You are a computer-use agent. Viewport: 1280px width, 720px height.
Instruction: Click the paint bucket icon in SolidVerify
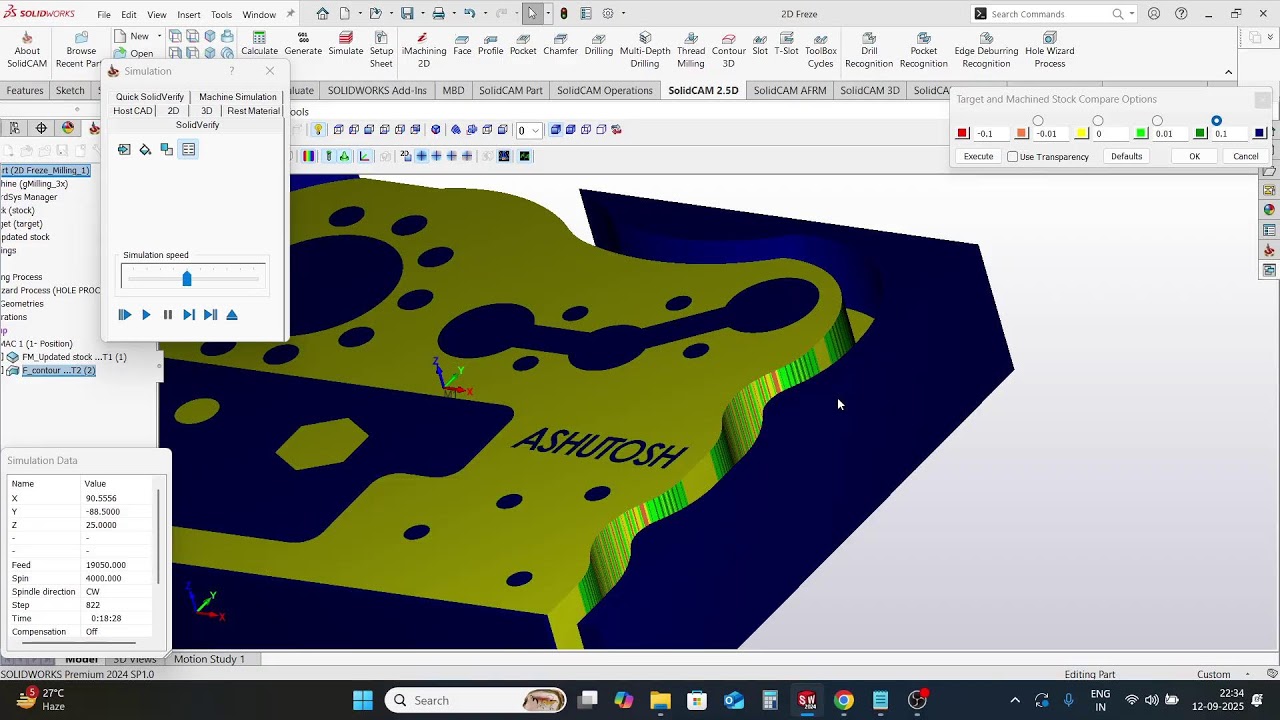(x=145, y=149)
